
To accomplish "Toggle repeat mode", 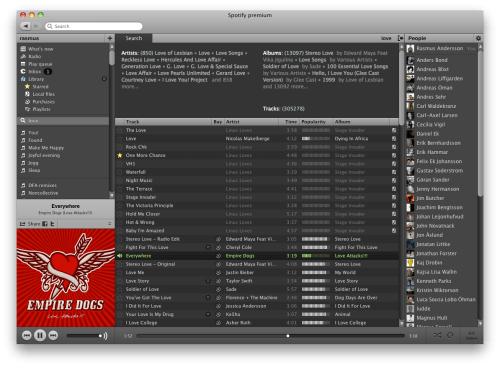I will click(x=450, y=335).
